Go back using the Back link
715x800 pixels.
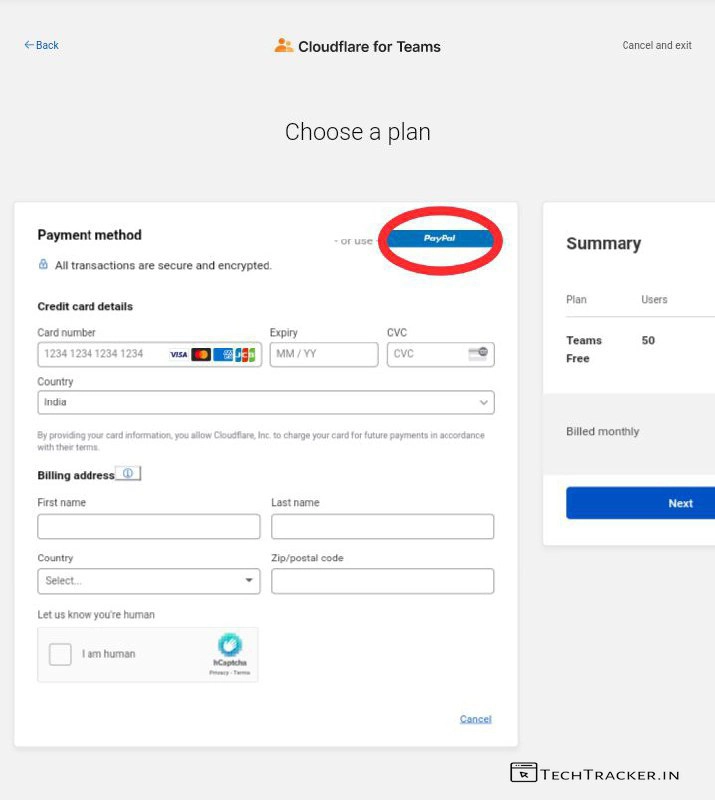[x=42, y=45]
